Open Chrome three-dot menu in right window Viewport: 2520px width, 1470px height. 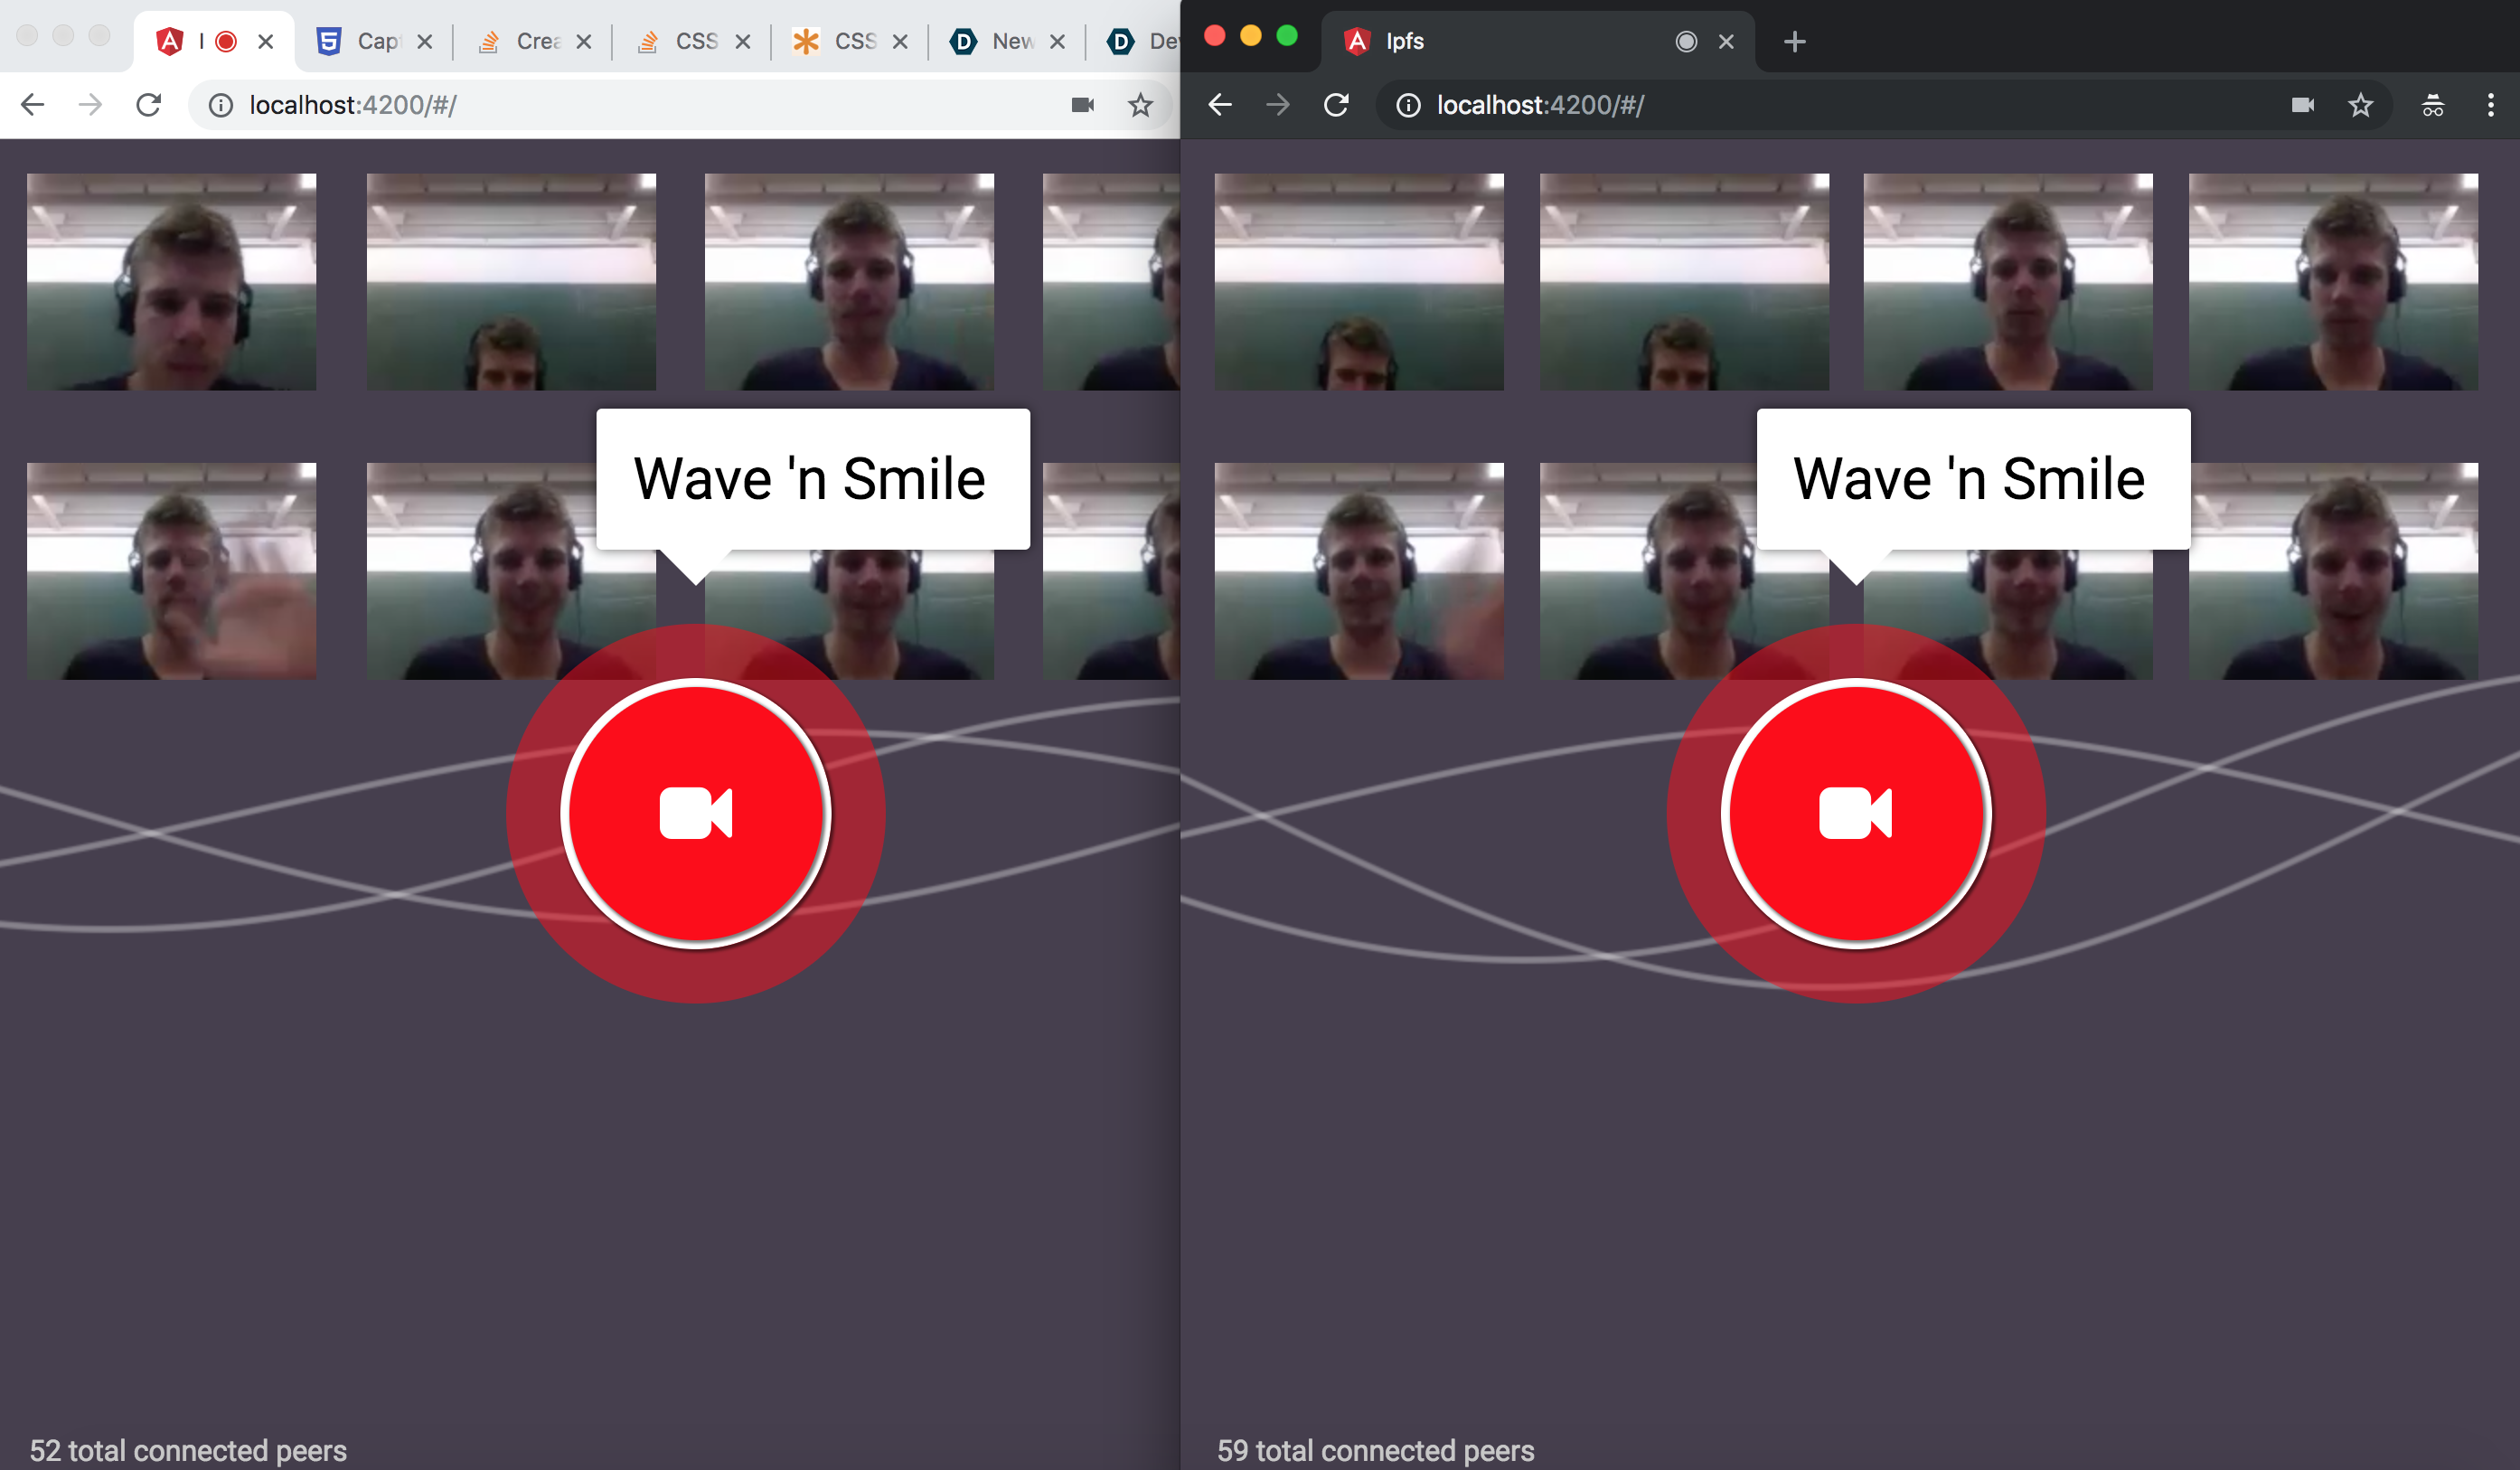2490,105
